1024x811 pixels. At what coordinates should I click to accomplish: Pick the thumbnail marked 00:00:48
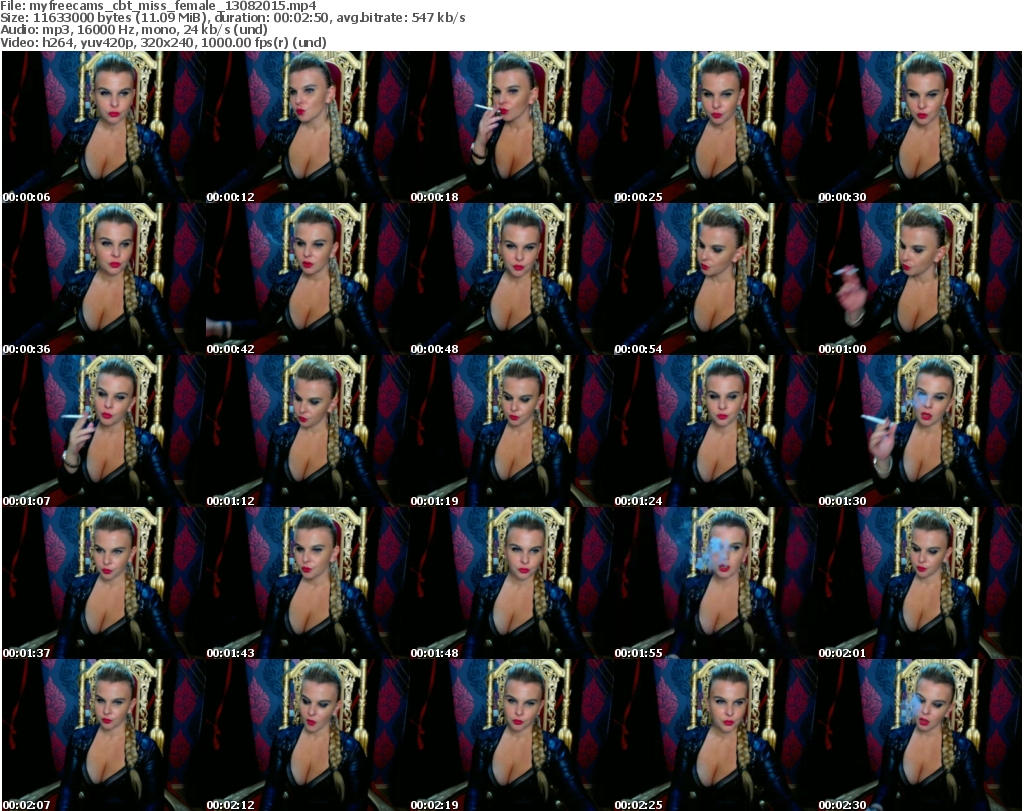click(x=511, y=279)
